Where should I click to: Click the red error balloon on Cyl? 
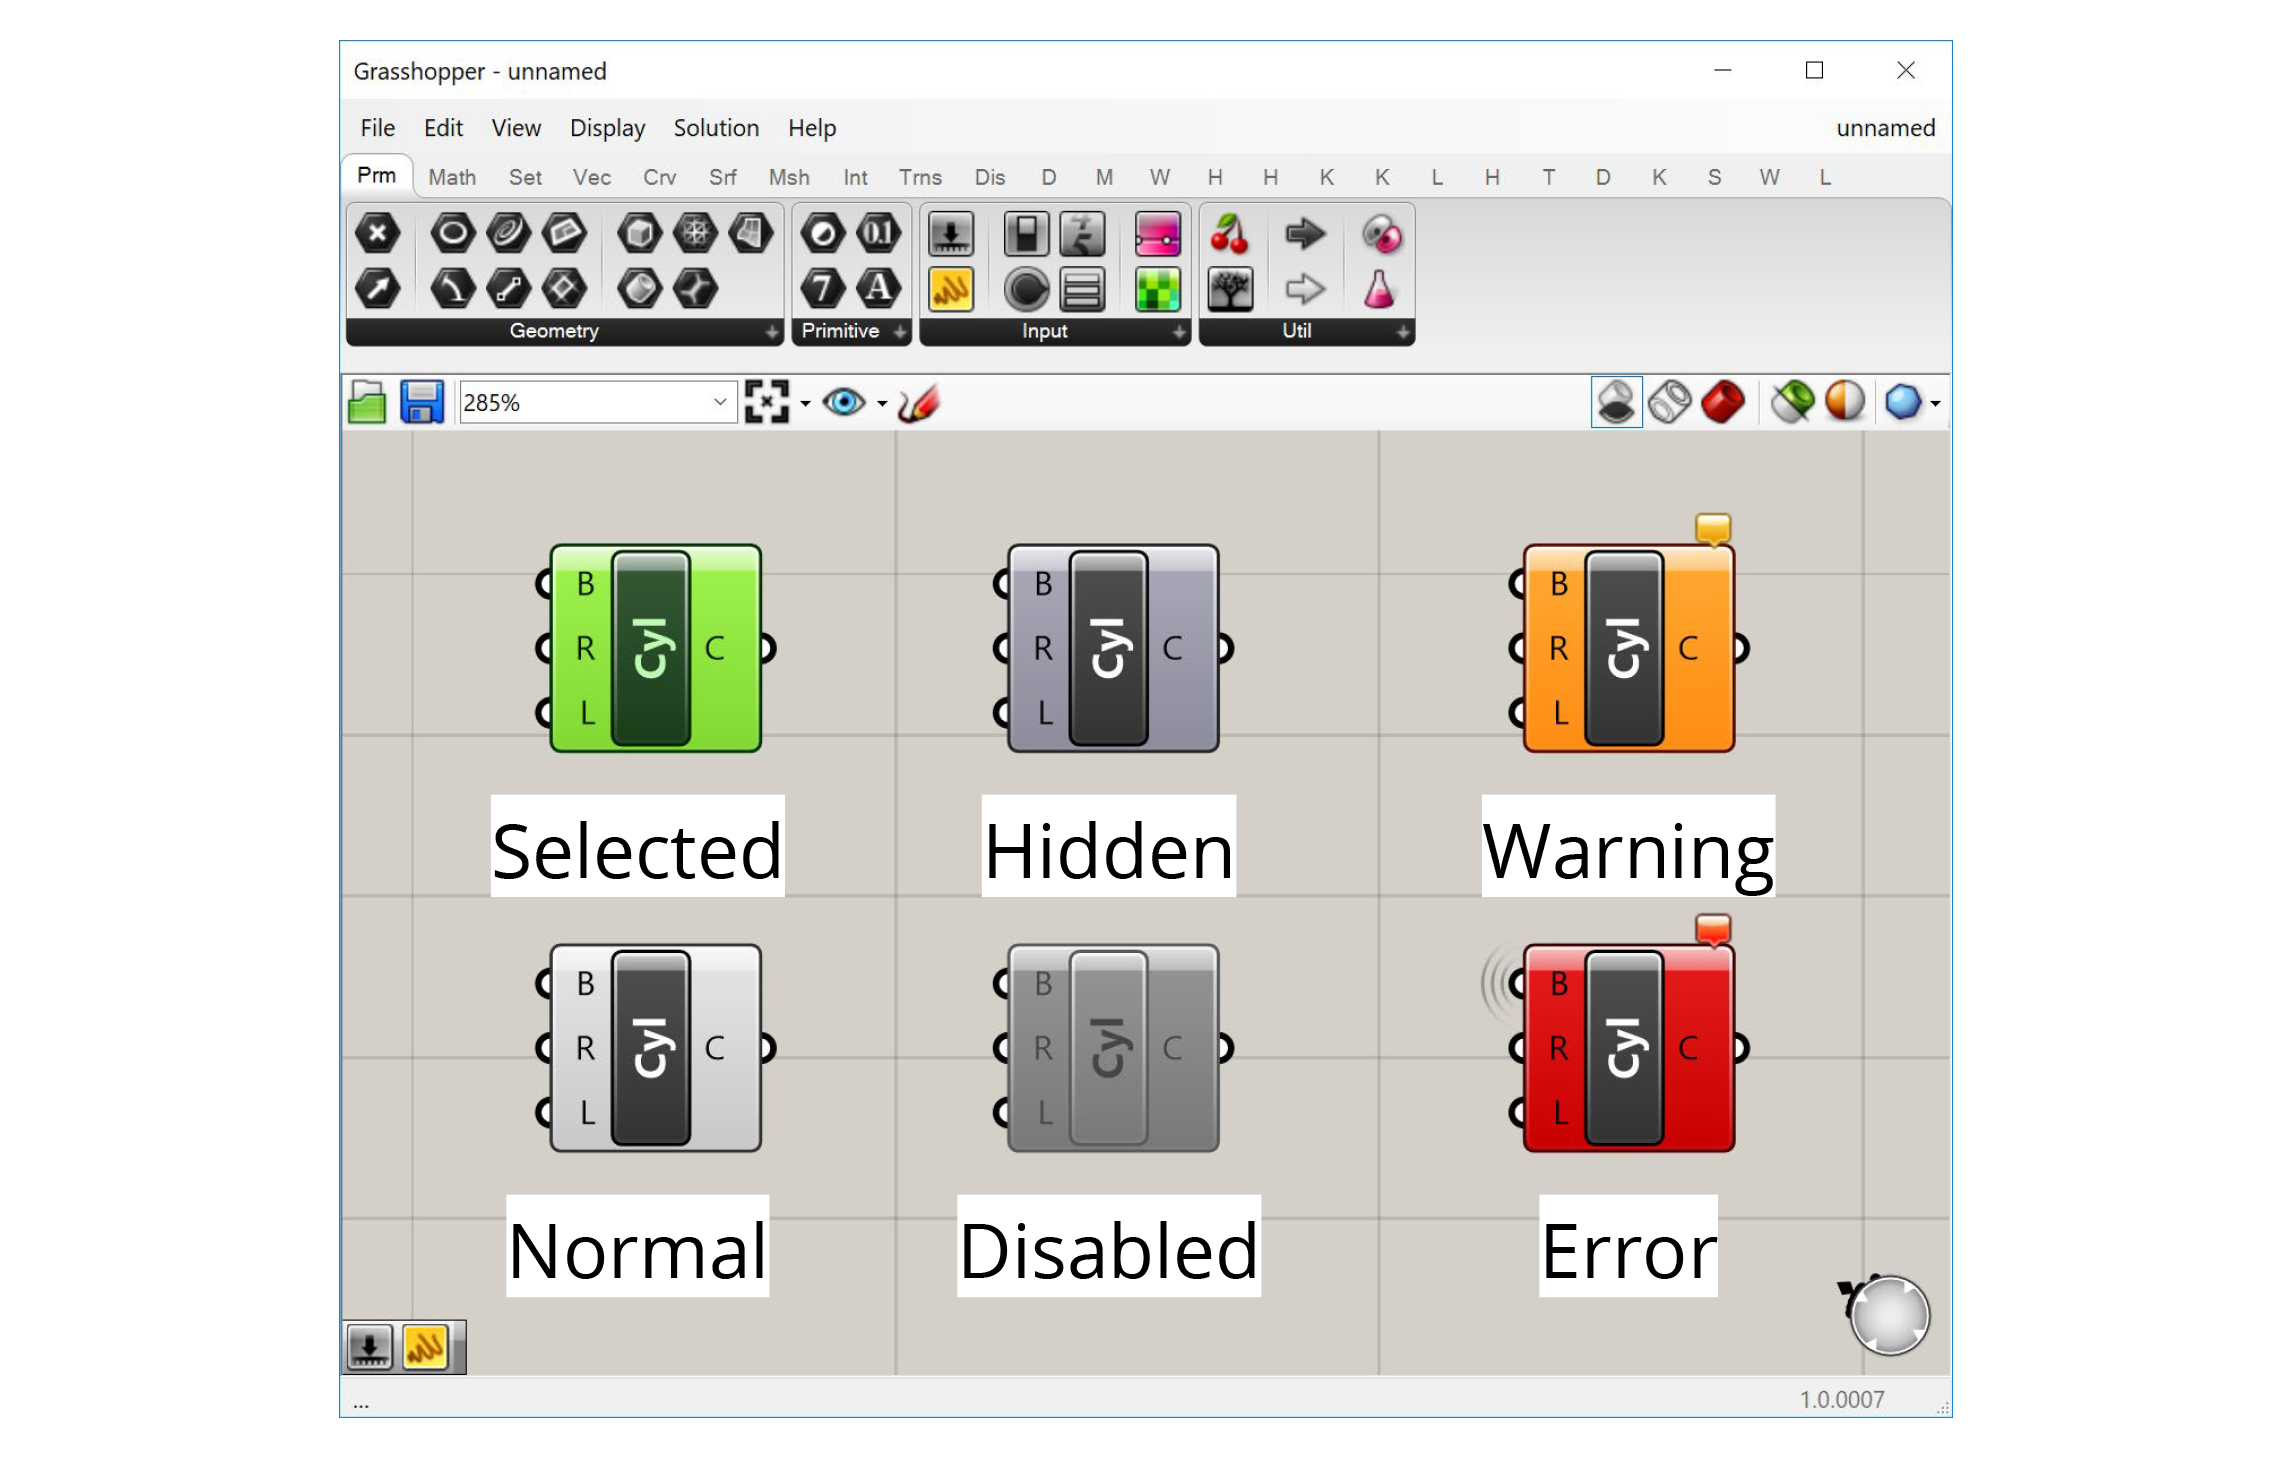coord(1712,929)
